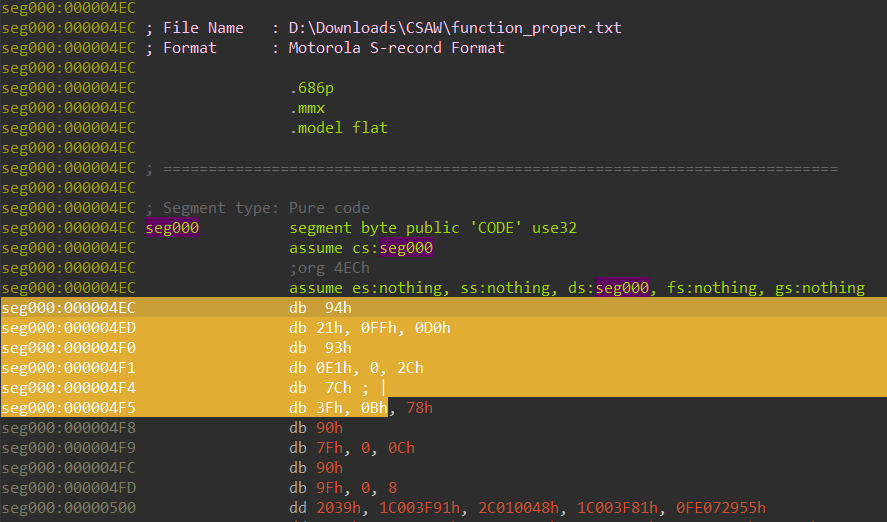This screenshot has height=522, width=887.
Task: Select address seg000:000004F4
Action: pyautogui.click(x=68, y=388)
